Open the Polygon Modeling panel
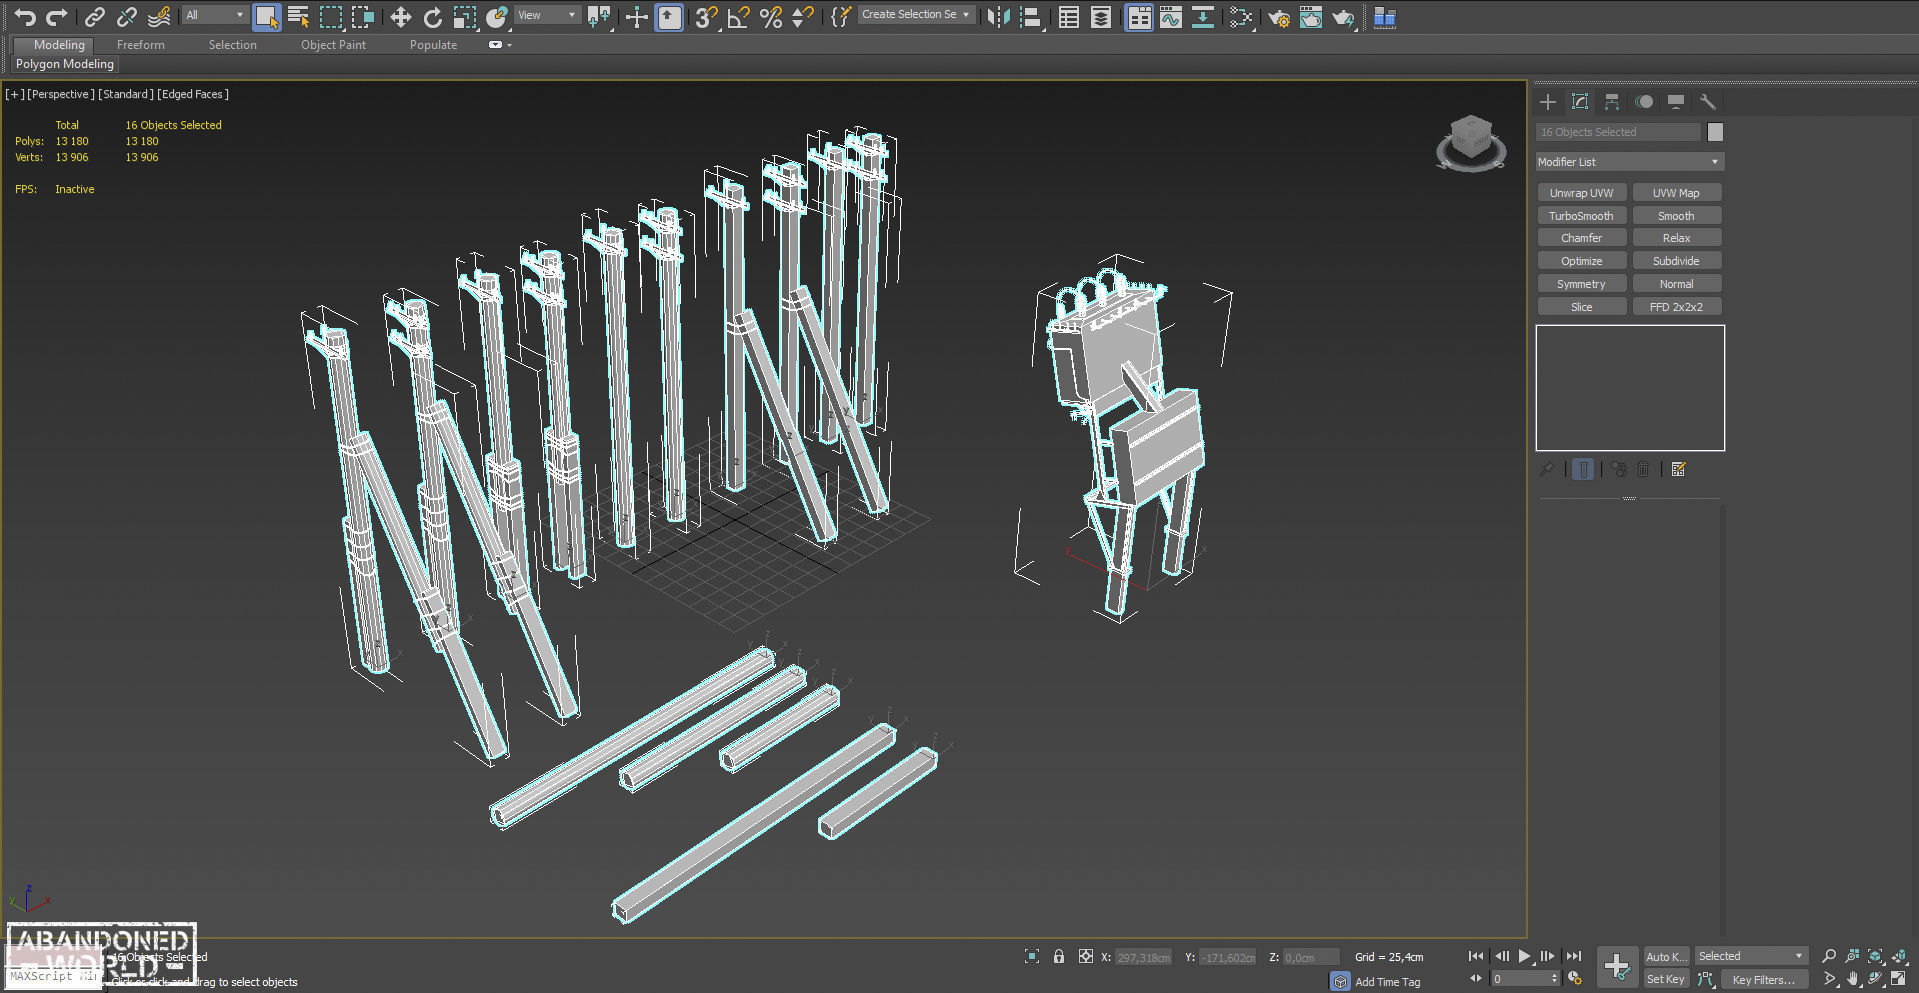The width and height of the screenshot is (1919, 993). click(65, 64)
